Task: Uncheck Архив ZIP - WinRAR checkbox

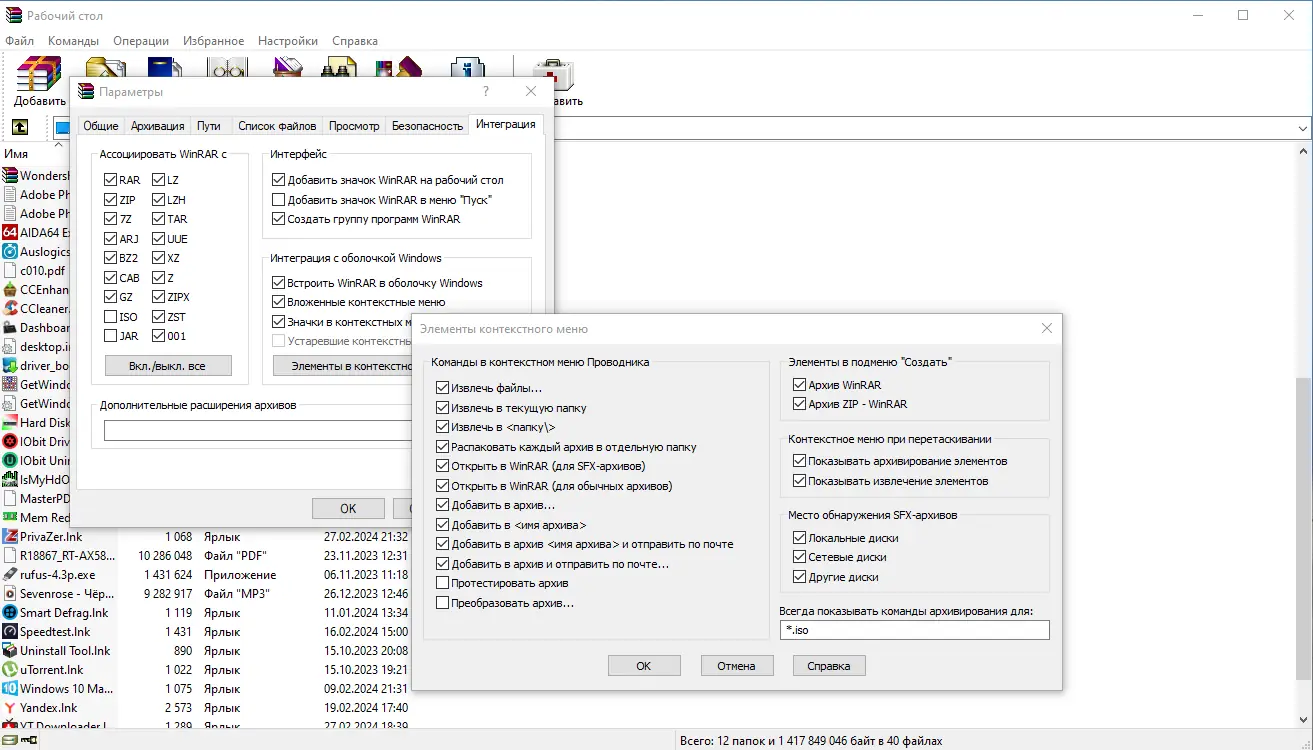Action: (x=799, y=404)
